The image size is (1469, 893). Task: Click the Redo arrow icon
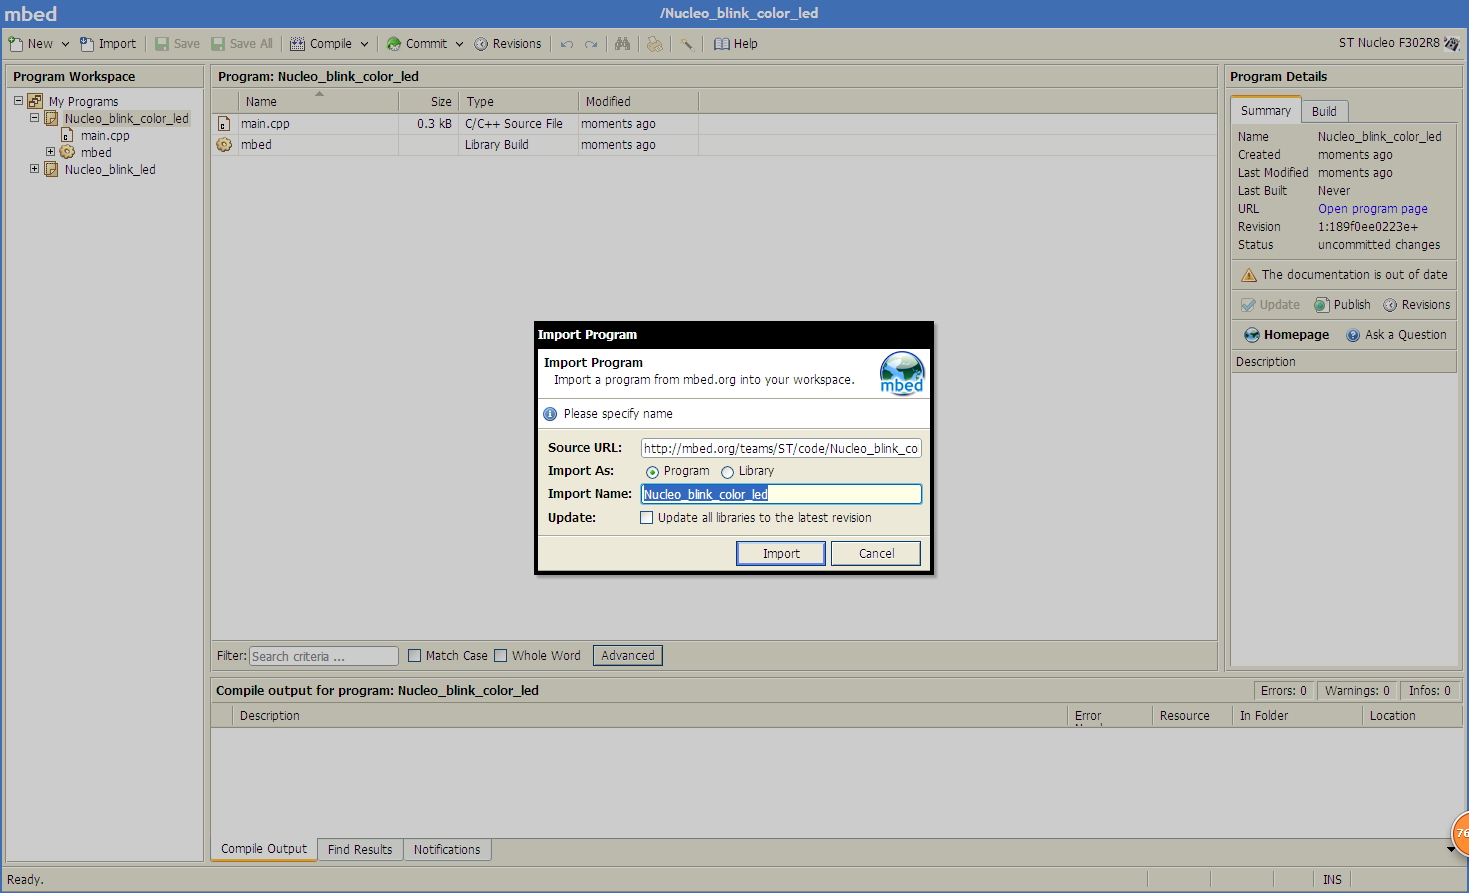[x=591, y=44]
